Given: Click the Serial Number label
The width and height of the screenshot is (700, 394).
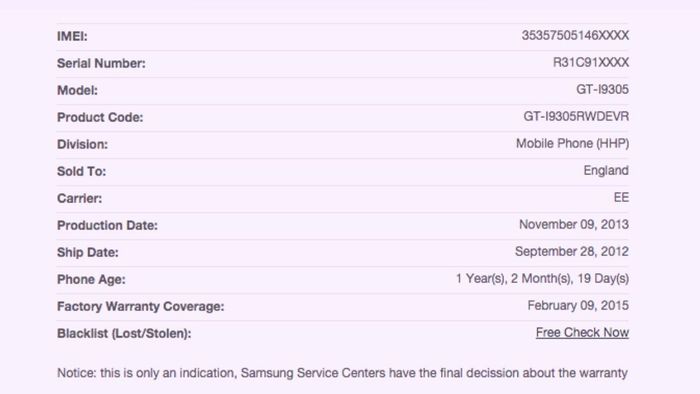Looking at the screenshot, I should click(x=101, y=63).
